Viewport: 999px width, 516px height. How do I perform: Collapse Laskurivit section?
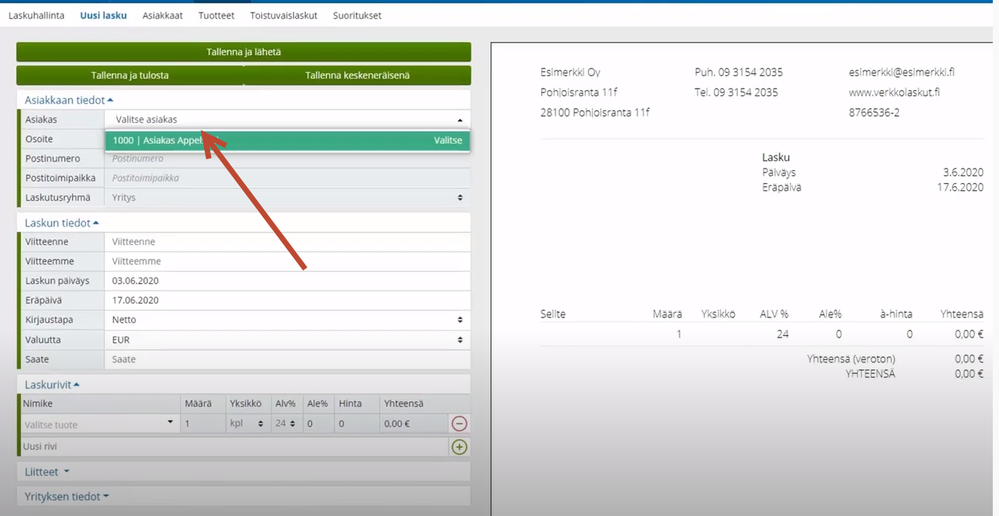(52, 385)
